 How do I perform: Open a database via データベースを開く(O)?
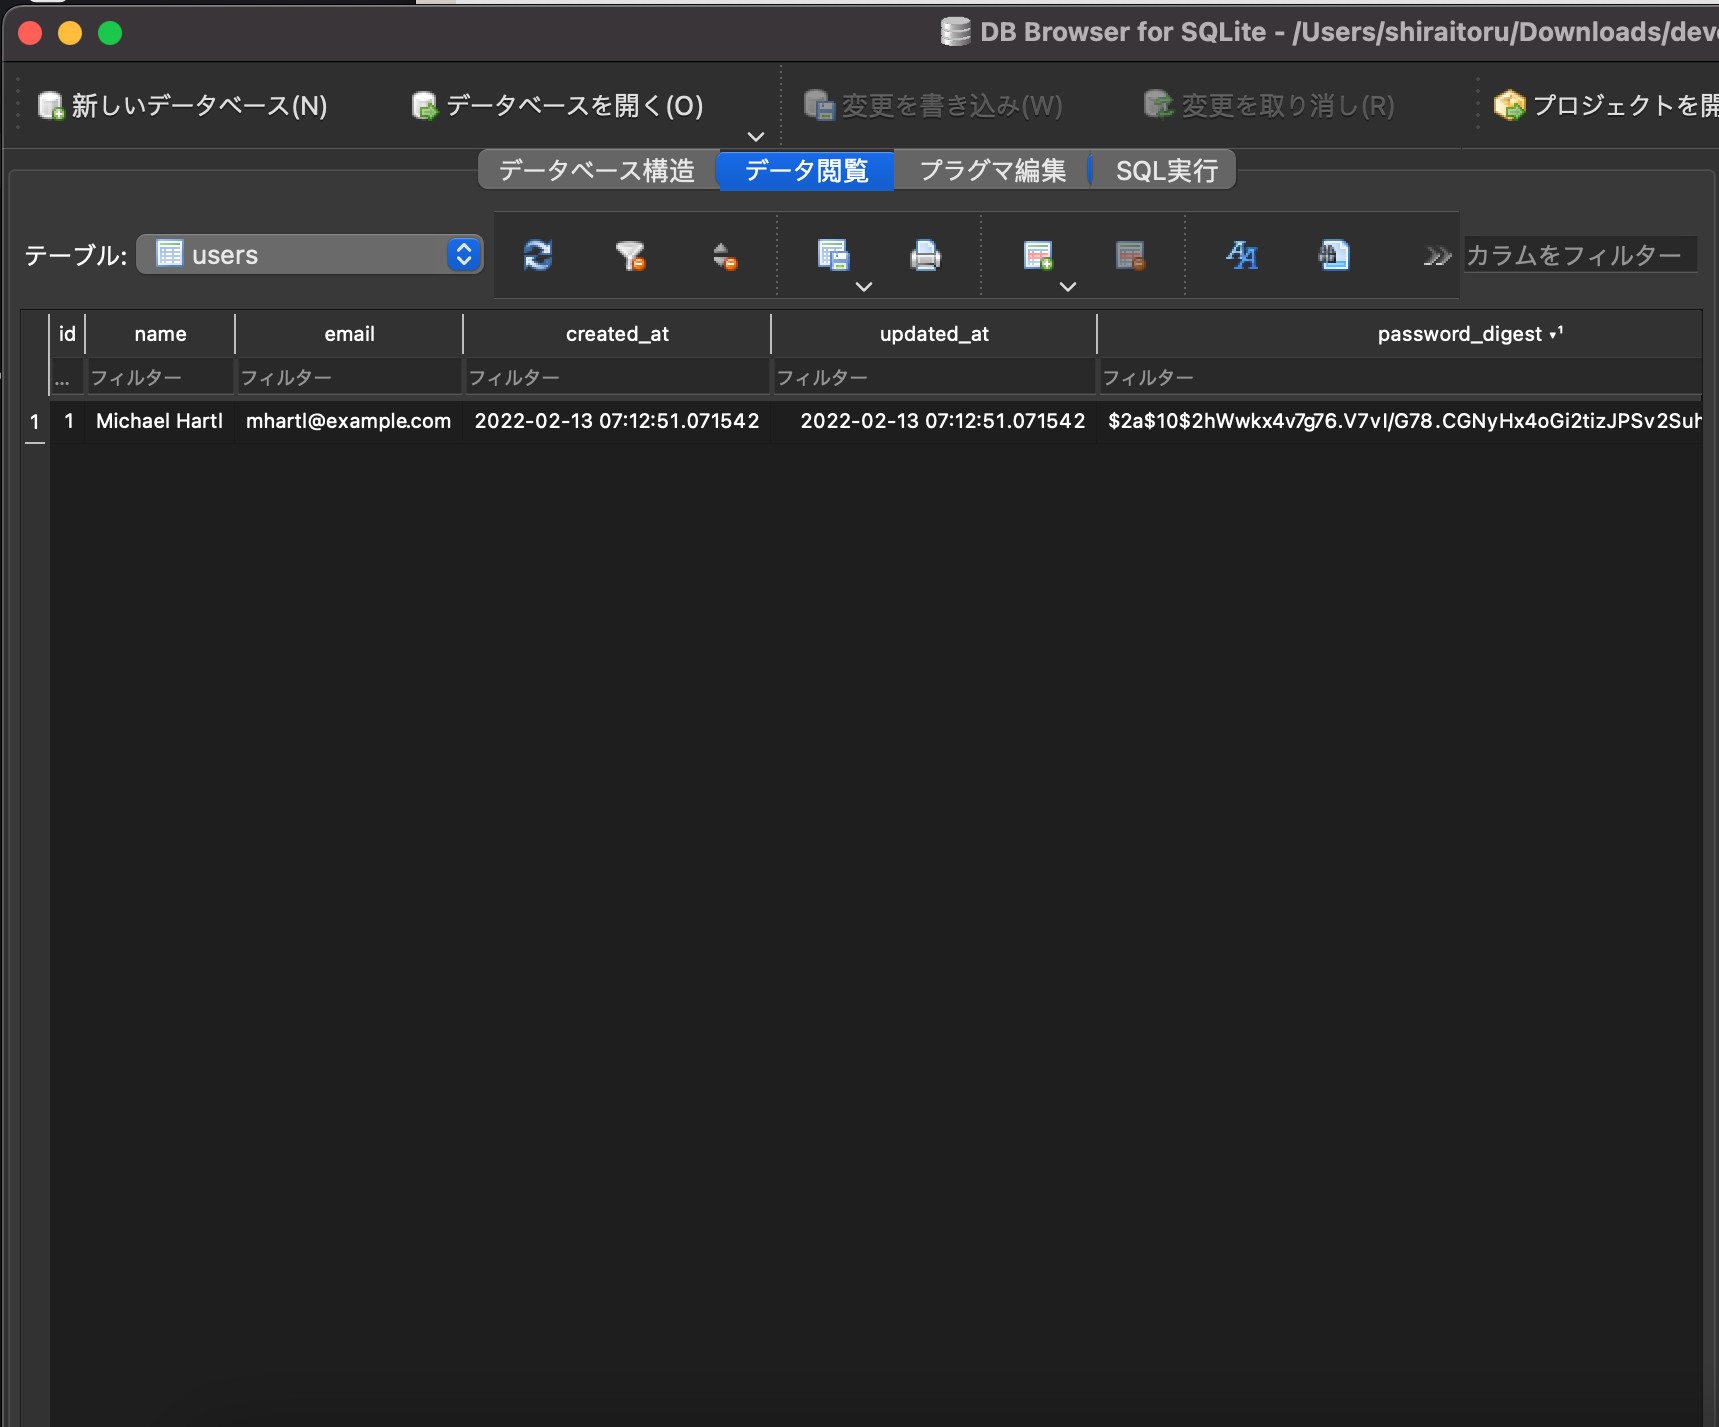tap(558, 105)
